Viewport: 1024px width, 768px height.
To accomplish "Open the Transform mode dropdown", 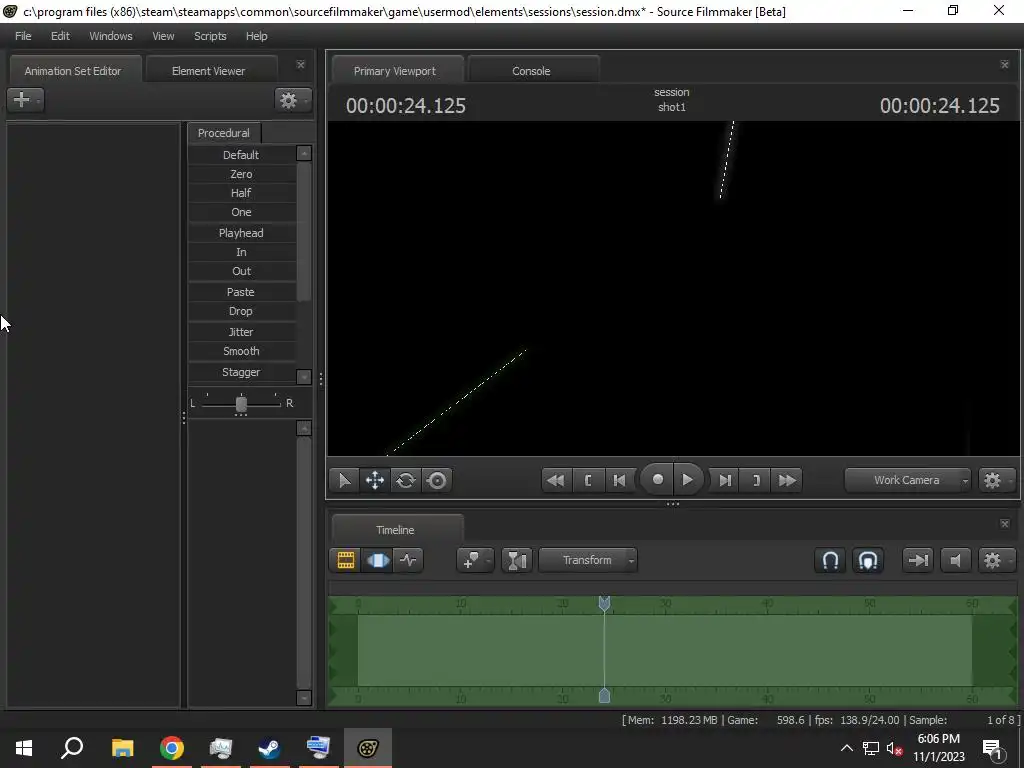I will (x=588, y=560).
